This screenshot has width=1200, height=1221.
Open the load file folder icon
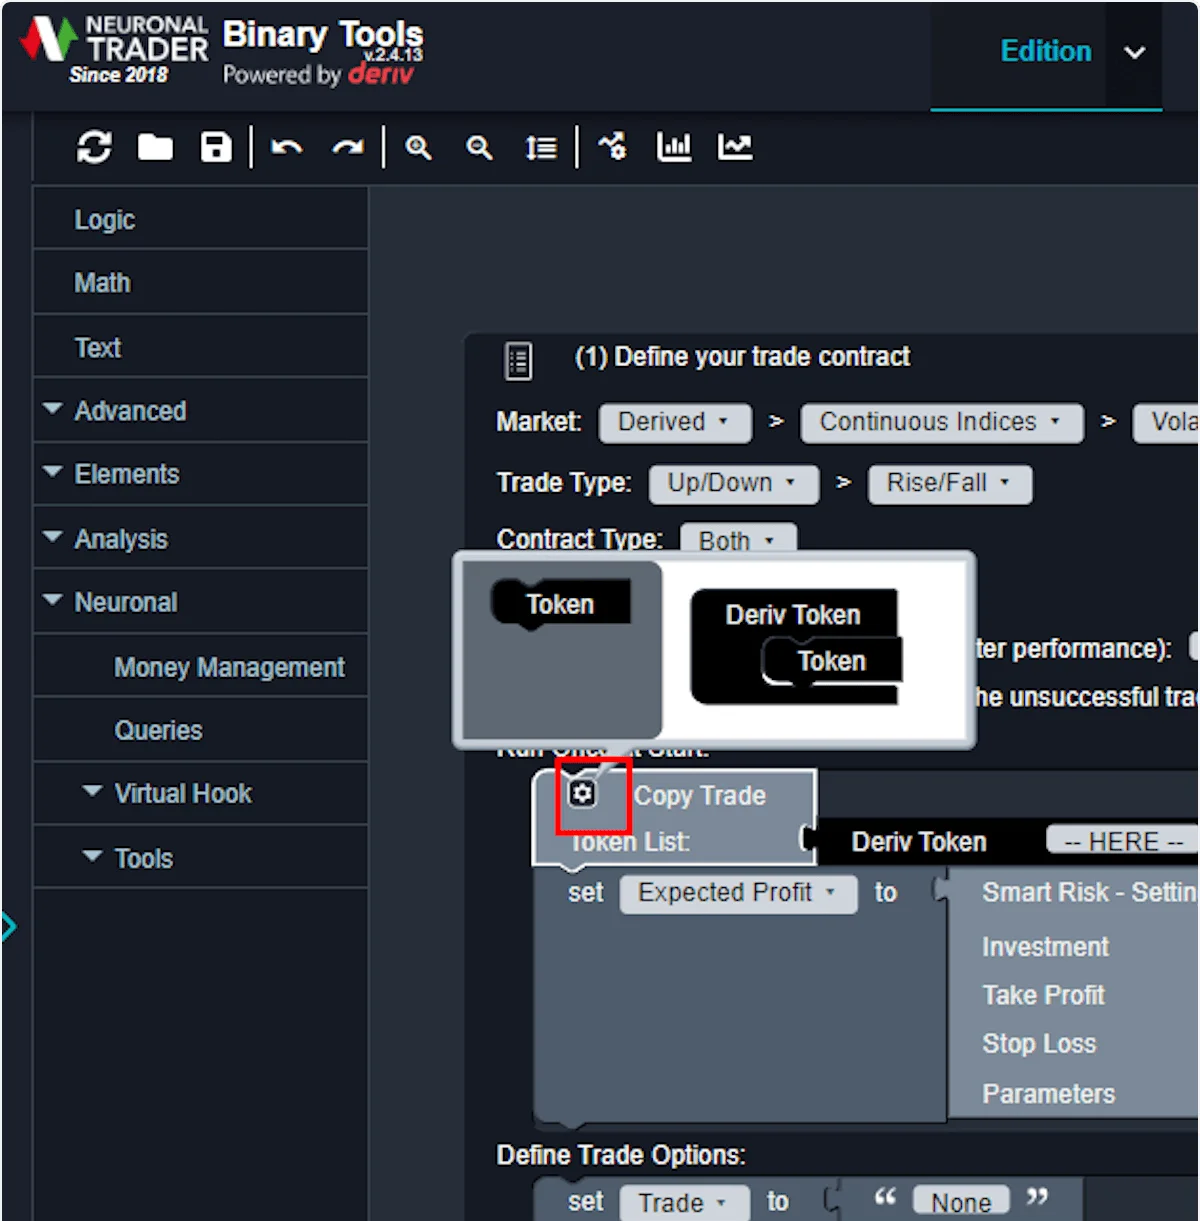pos(155,148)
